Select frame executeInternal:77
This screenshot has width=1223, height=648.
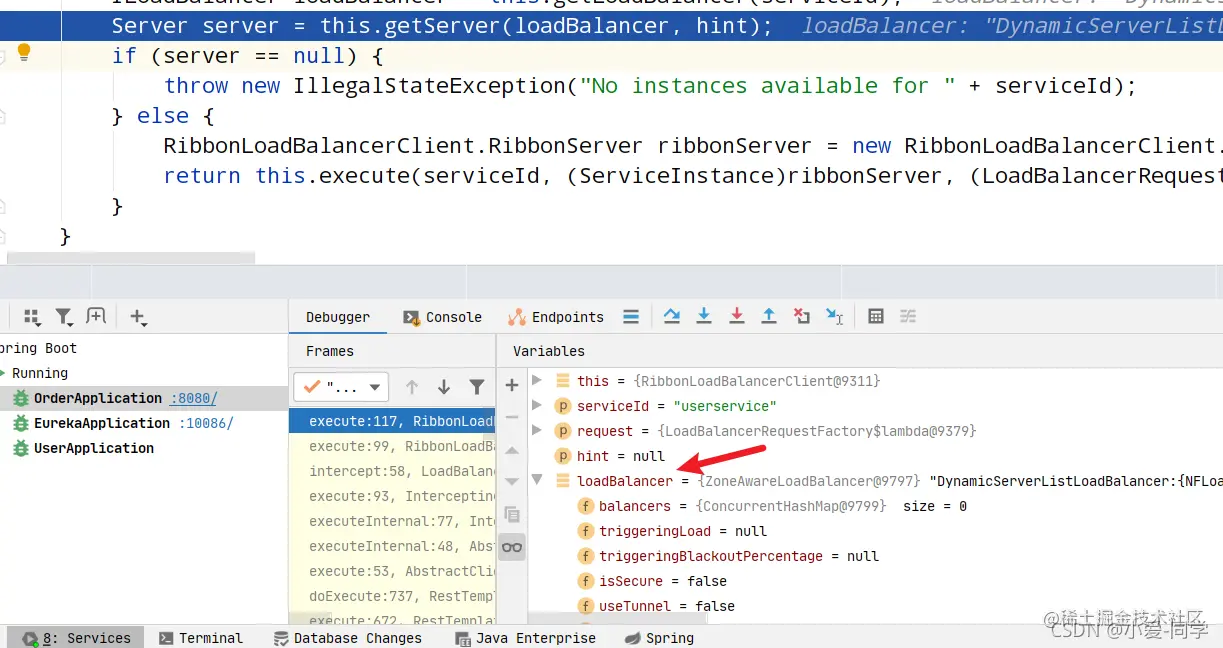[x=392, y=521]
